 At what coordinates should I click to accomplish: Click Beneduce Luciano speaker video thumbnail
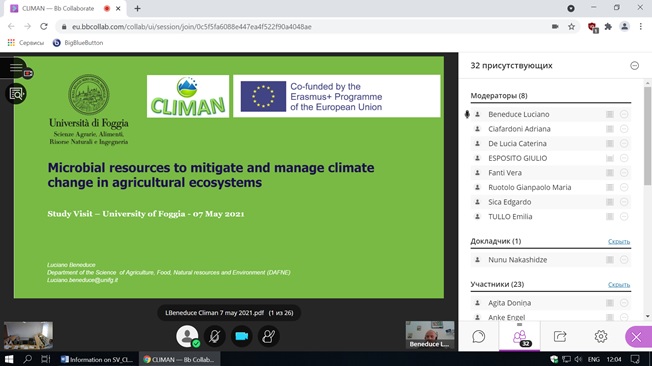tap(430, 334)
